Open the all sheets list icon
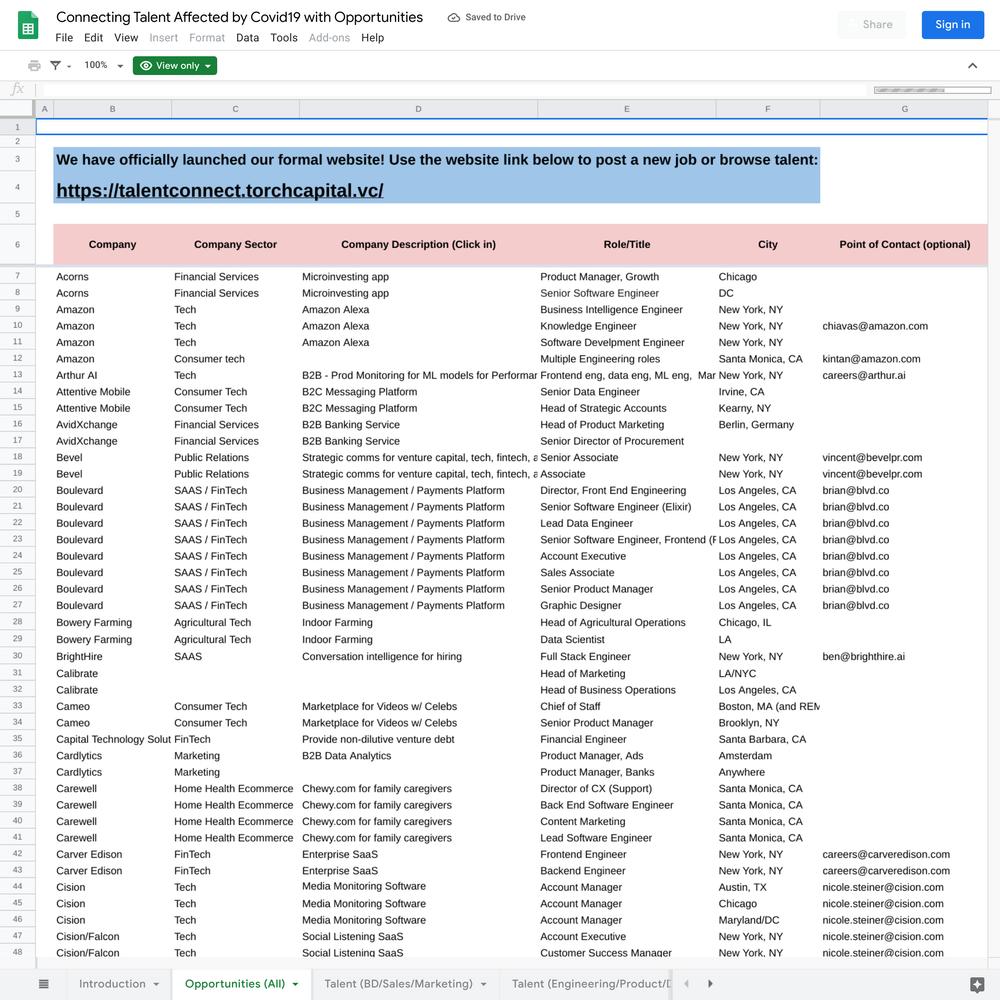Screen dimensions: 1000x1000 click(44, 984)
